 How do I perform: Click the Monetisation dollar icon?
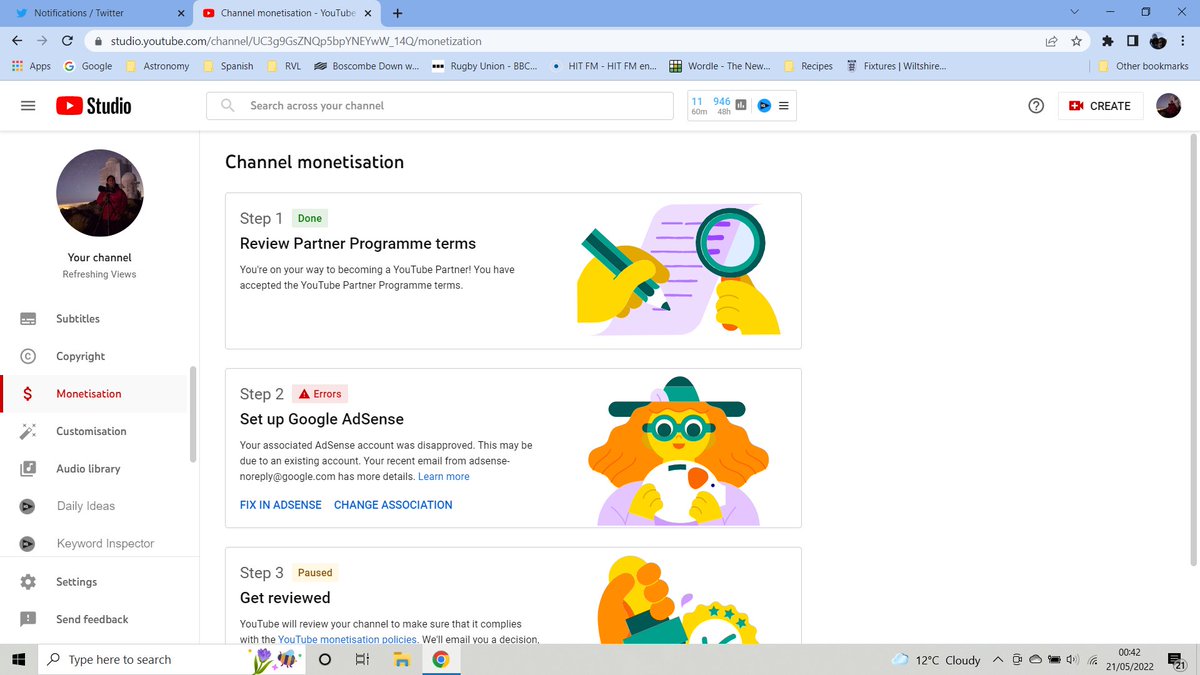point(28,394)
